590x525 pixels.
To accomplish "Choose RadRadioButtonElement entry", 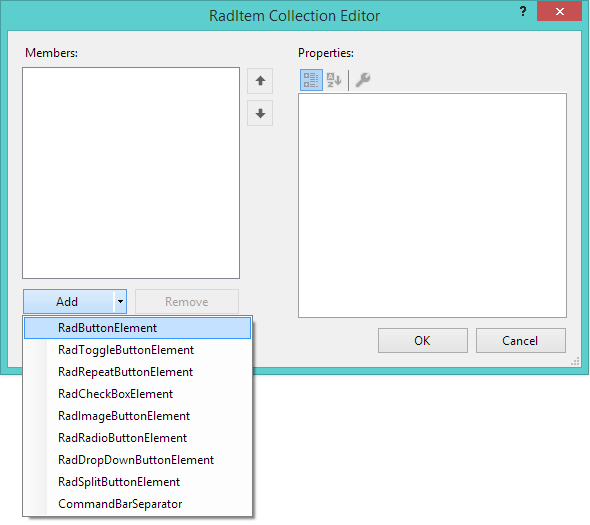I will 137,438.
